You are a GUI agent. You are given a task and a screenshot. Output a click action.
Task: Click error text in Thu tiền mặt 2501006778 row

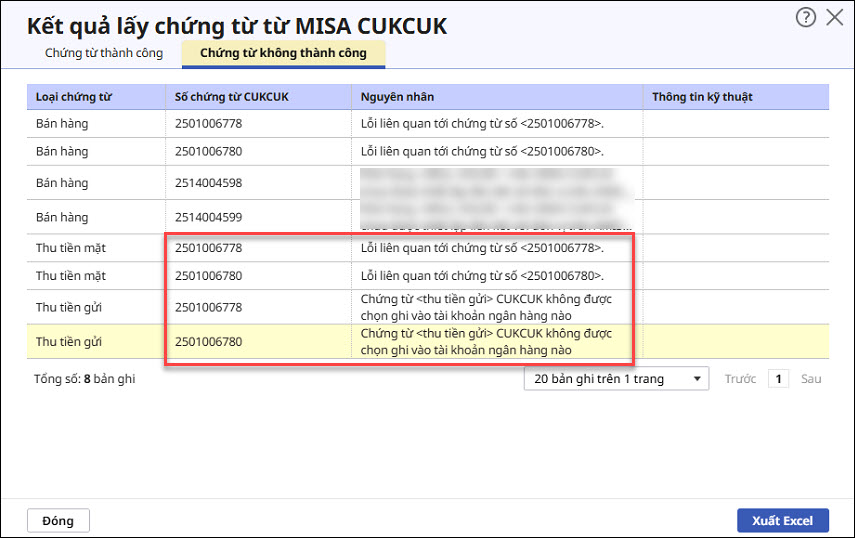click(482, 248)
